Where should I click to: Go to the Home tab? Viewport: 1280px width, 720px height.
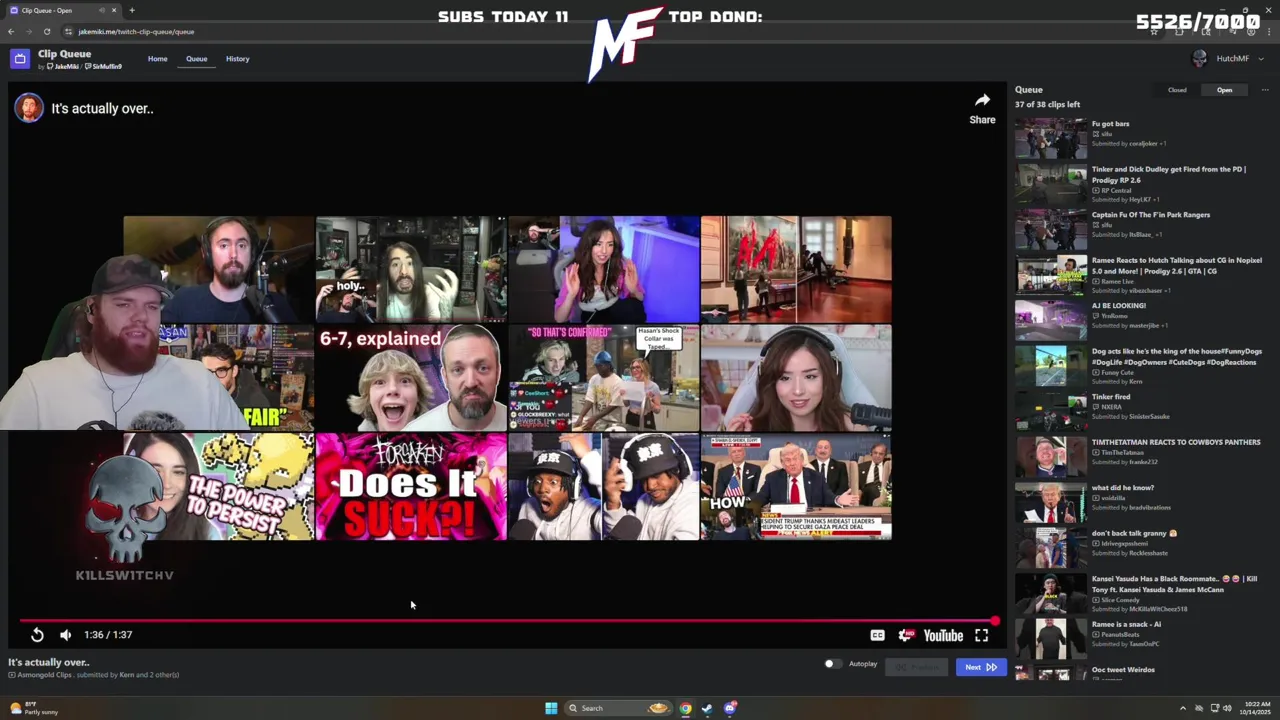(158, 59)
